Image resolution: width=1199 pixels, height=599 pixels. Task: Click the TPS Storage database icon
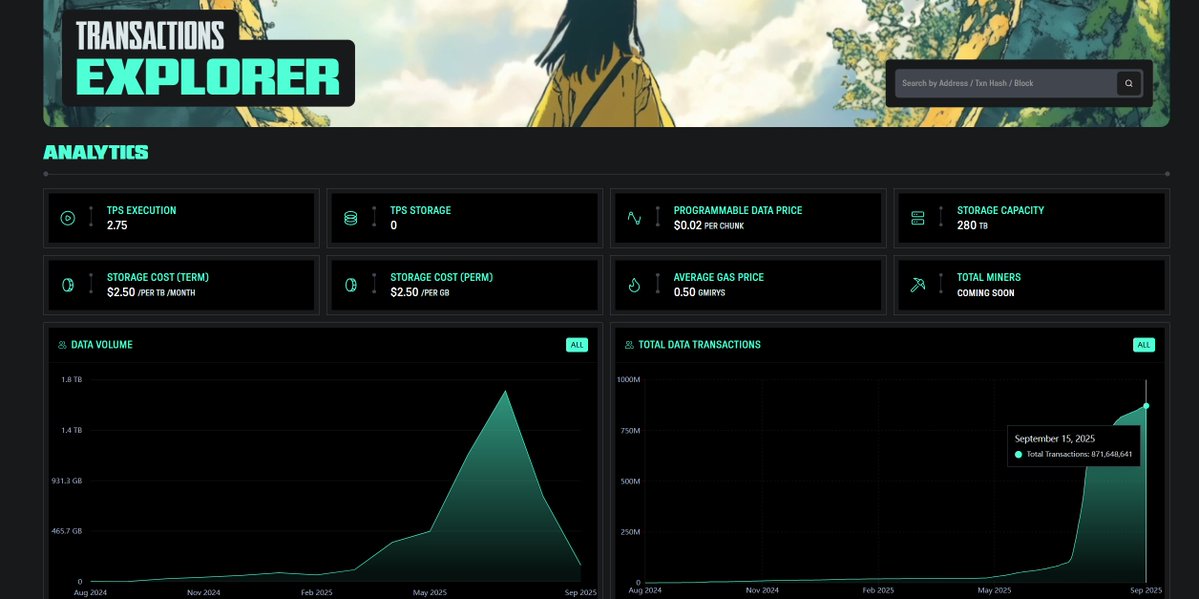[350, 218]
